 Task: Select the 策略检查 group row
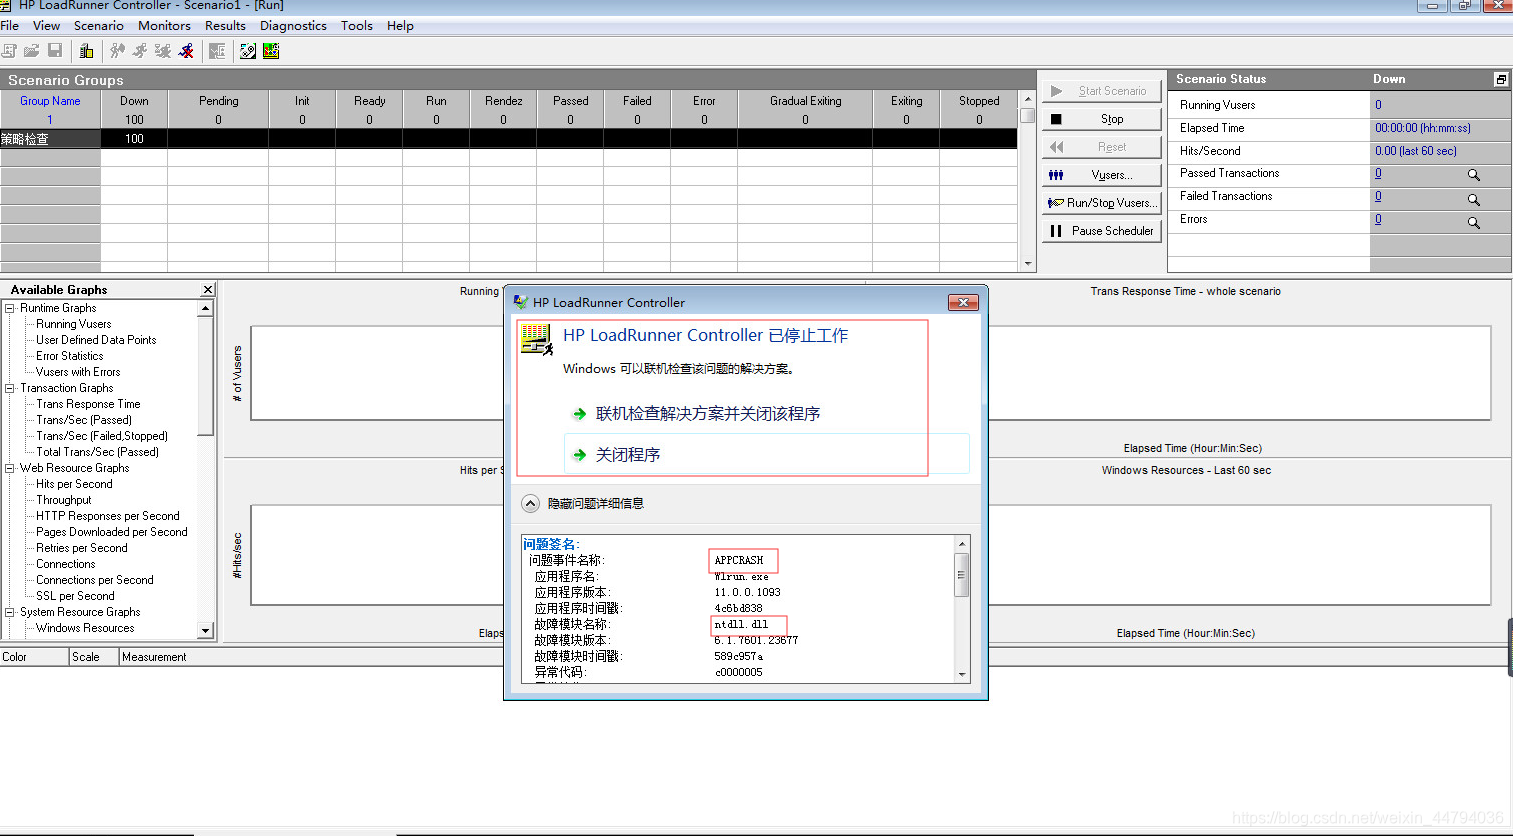click(x=508, y=139)
